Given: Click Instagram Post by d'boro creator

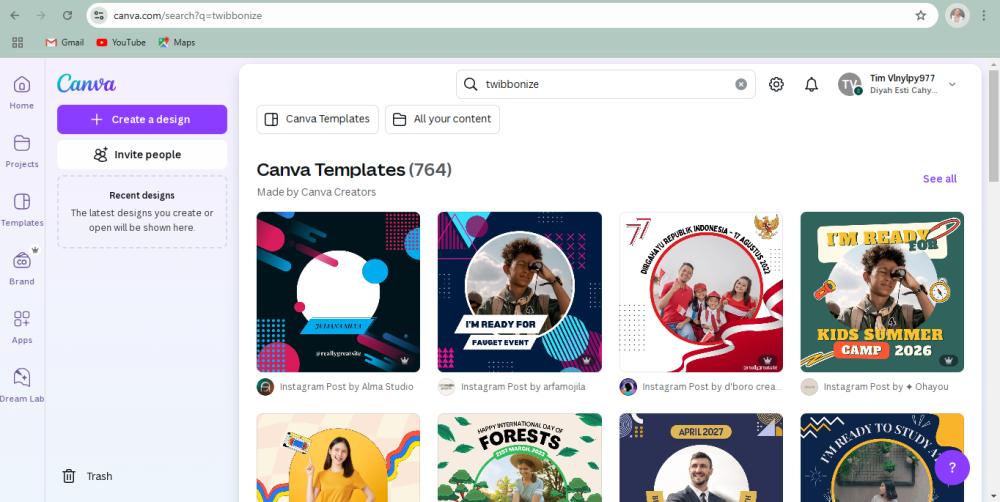Looking at the screenshot, I should point(712,387).
